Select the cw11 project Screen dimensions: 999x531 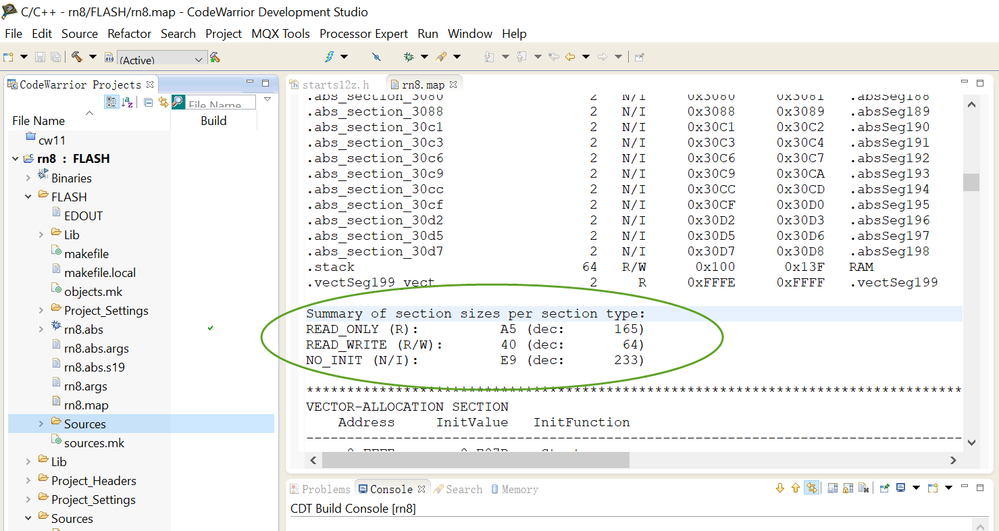coord(52,140)
